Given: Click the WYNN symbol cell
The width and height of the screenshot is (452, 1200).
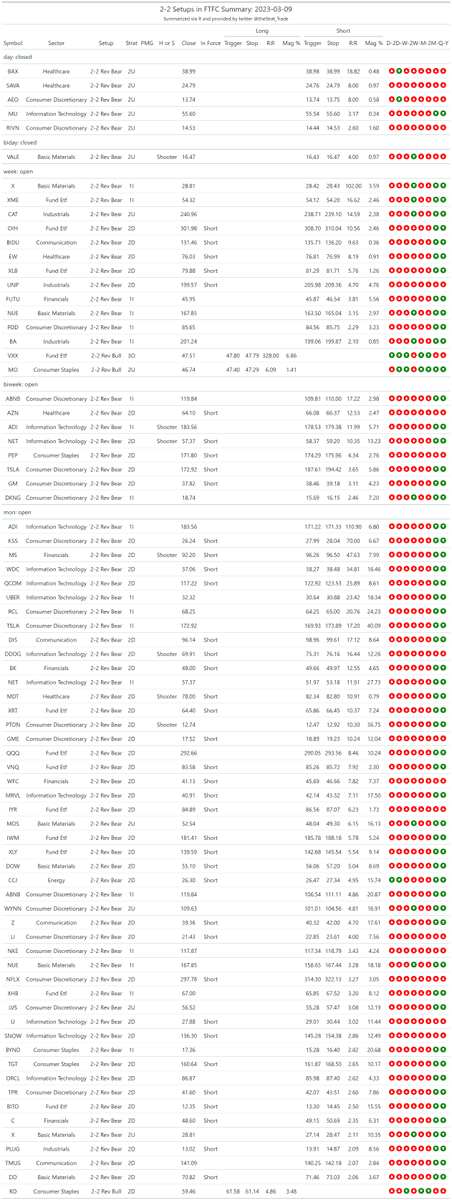Looking at the screenshot, I should coord(13,908).
